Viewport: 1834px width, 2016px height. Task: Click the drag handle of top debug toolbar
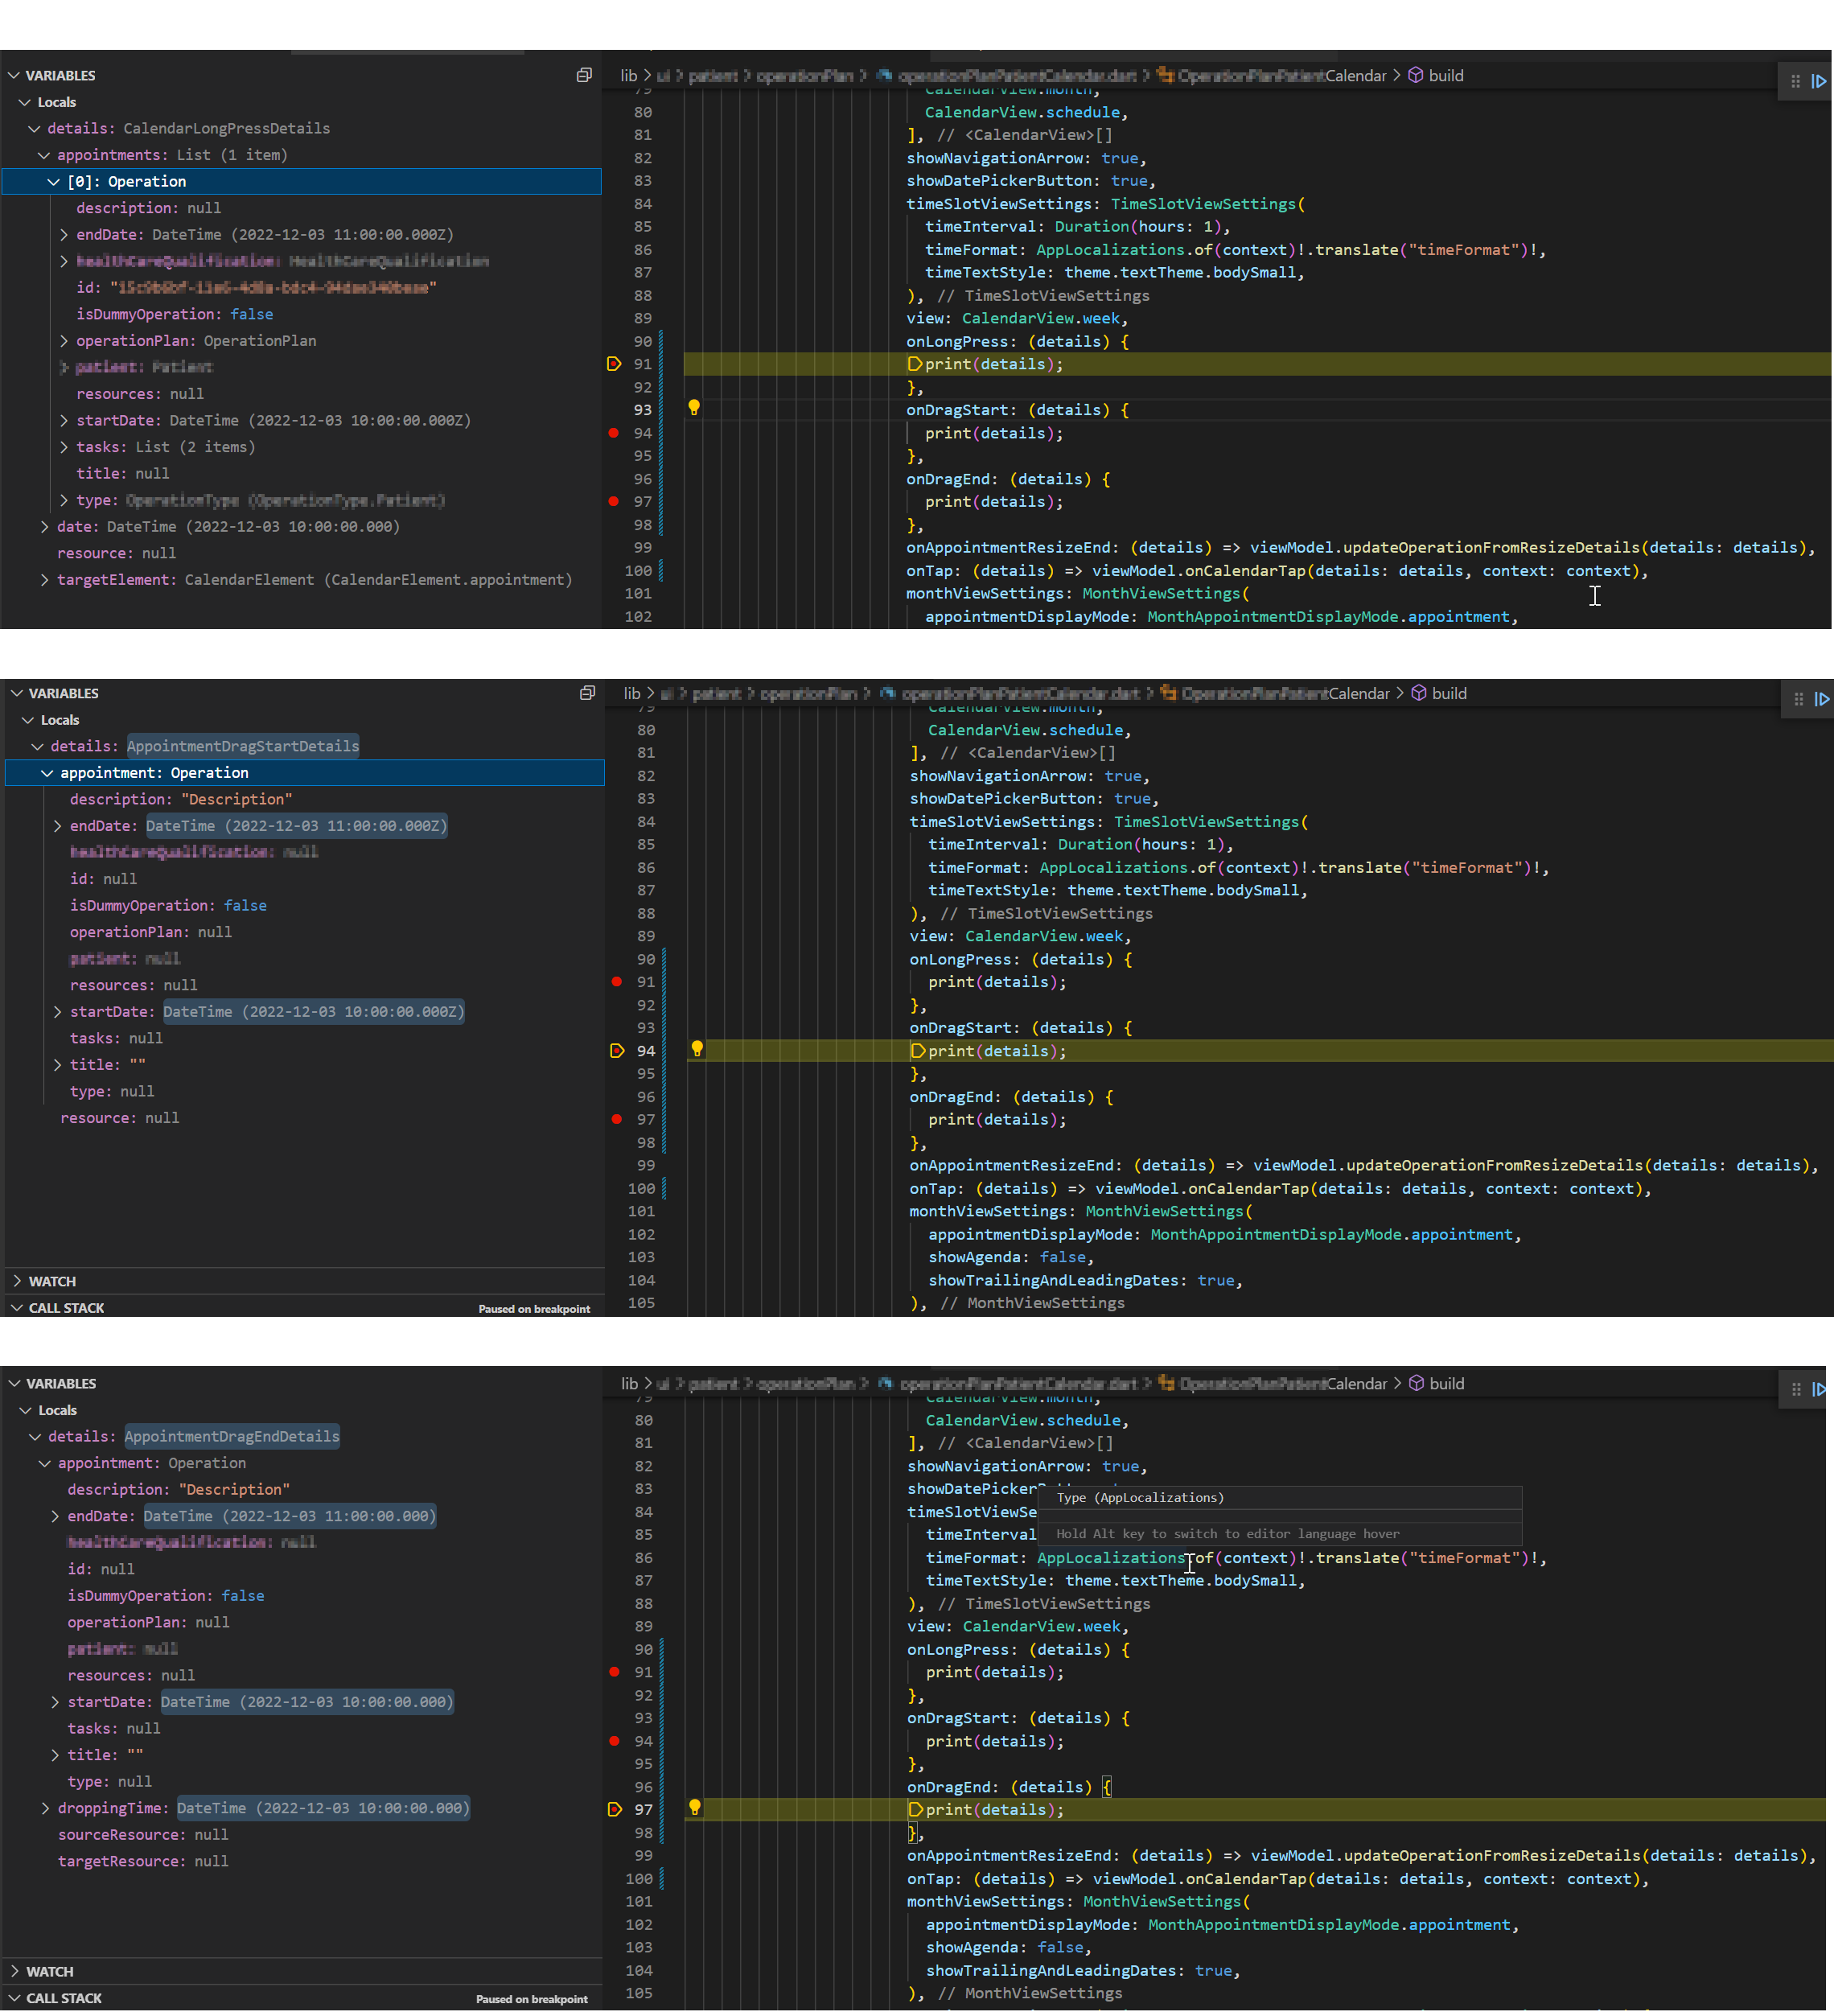coord(1795,81)
